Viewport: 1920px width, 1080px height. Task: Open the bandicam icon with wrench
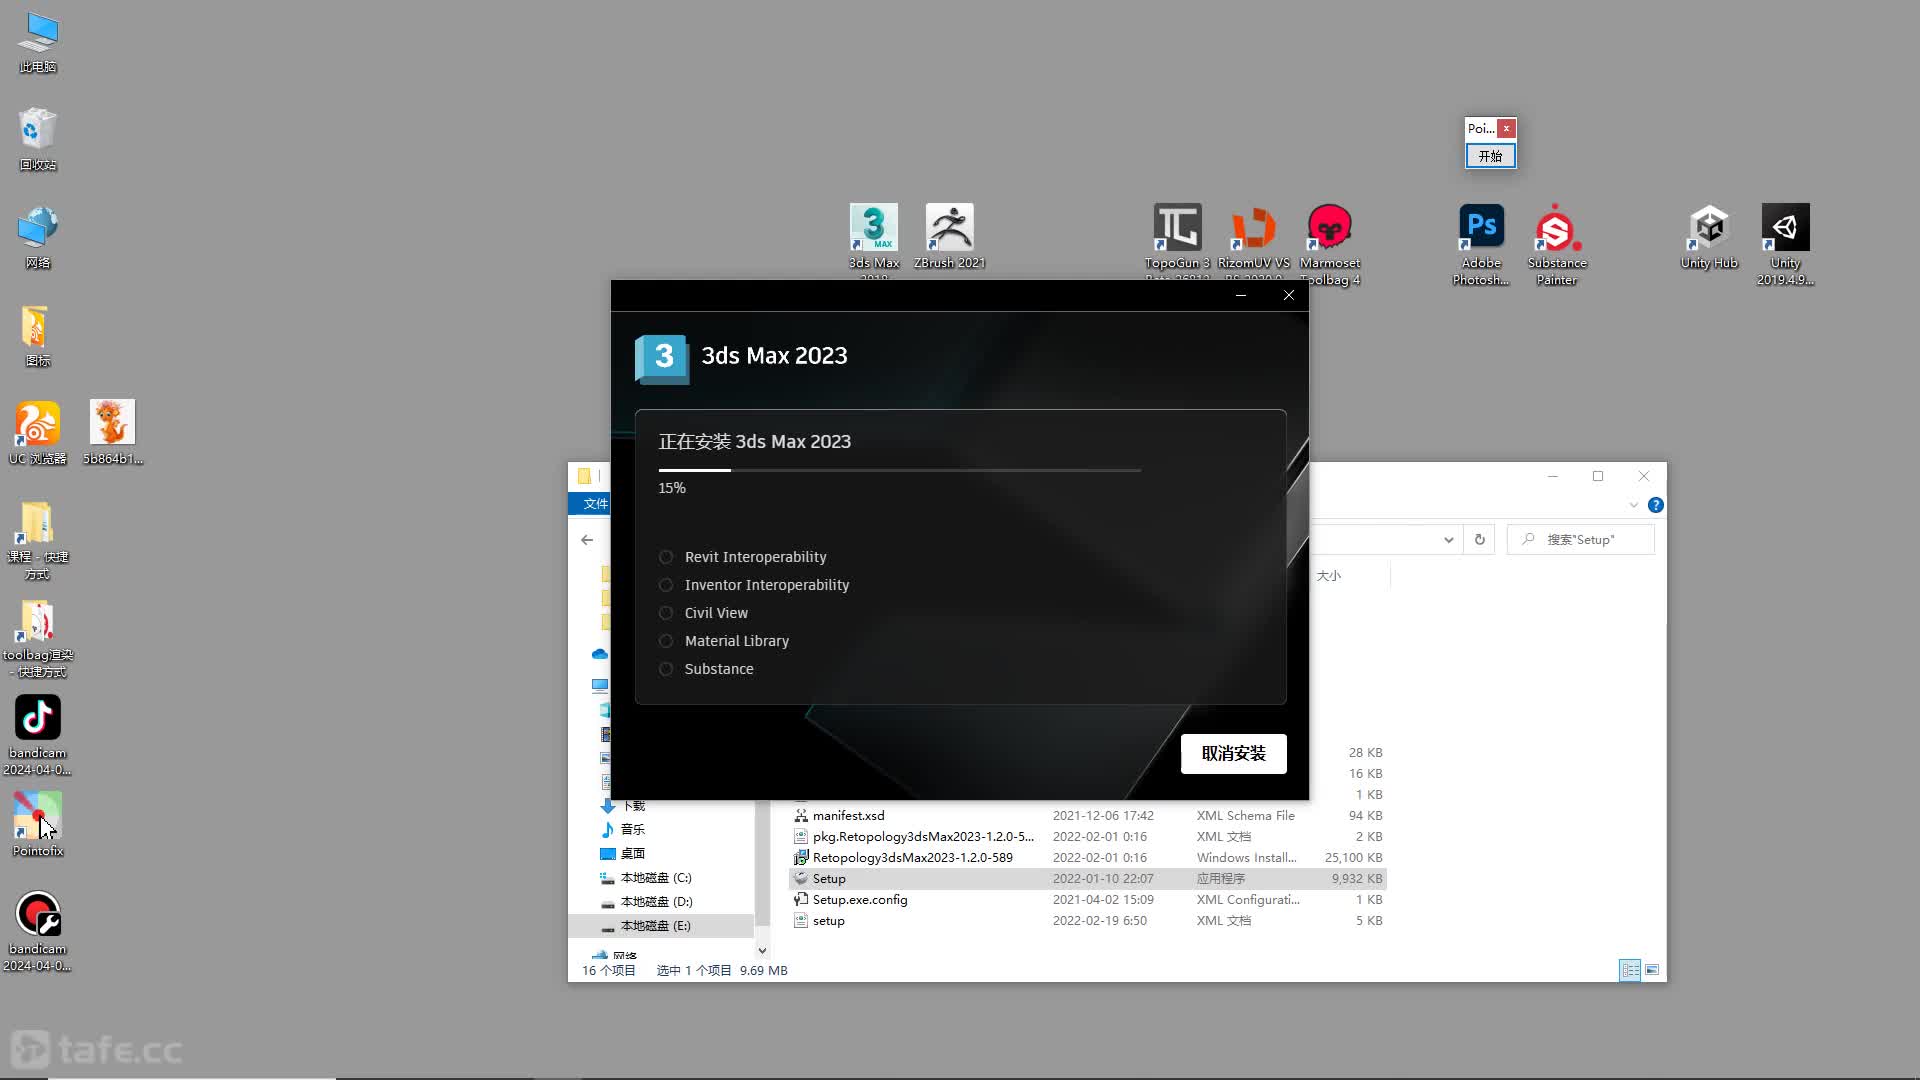click(x=38, y=932)
